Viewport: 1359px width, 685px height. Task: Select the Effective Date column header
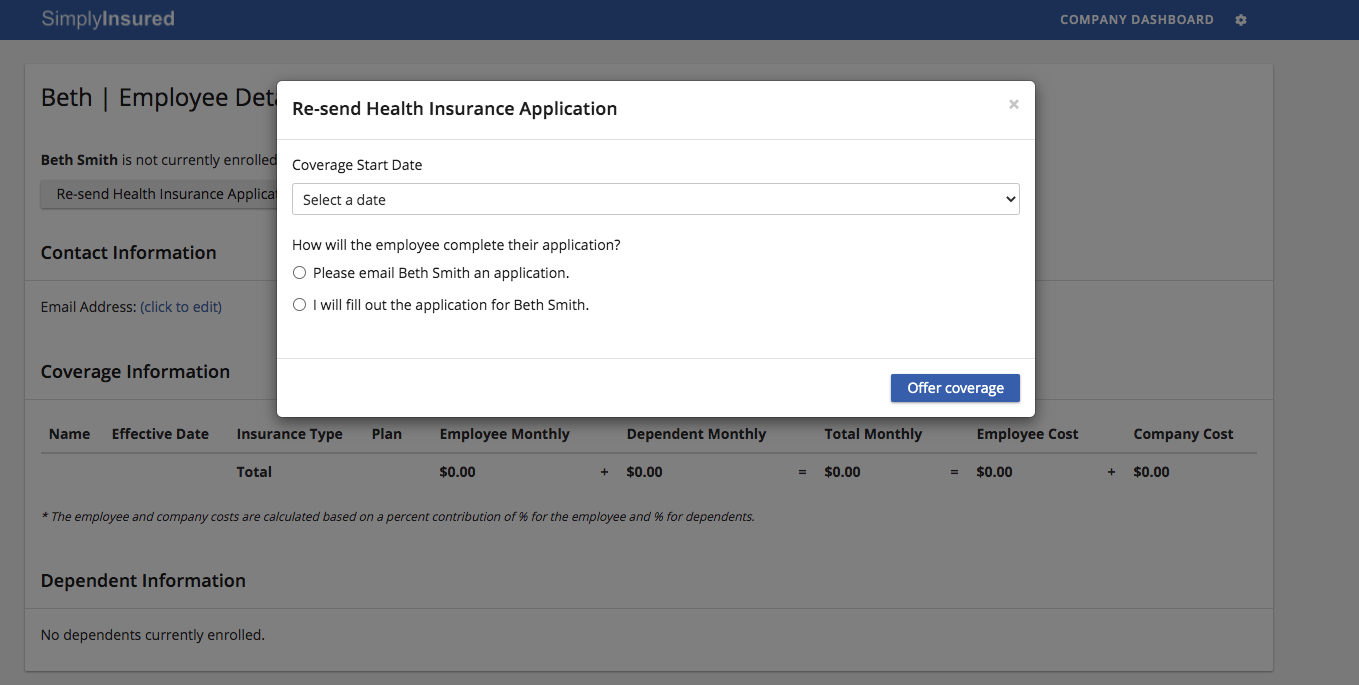click(160, 433)
